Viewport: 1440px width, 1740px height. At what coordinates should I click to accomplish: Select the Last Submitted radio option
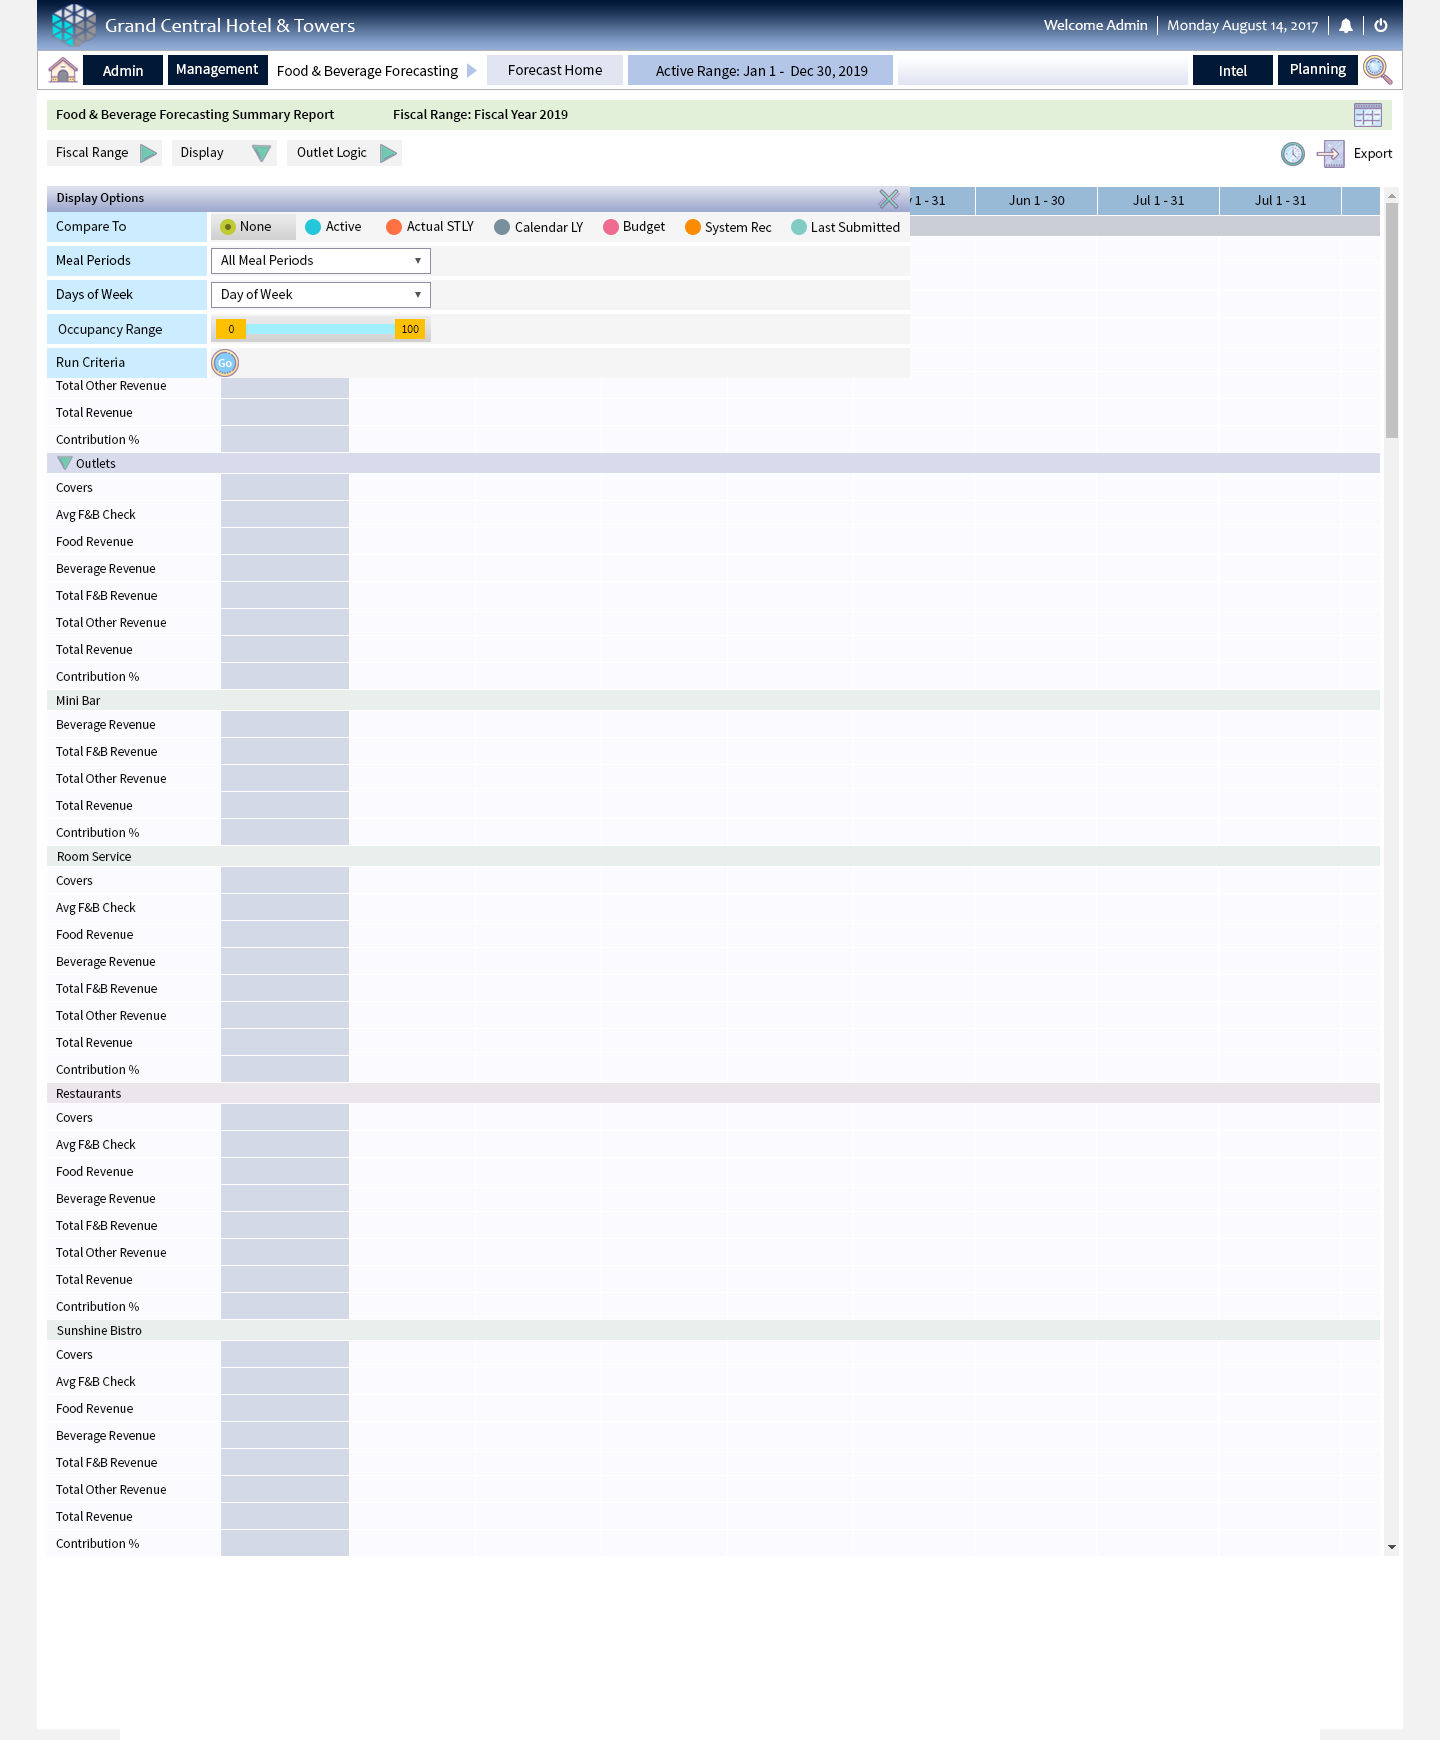click(799, 227)
